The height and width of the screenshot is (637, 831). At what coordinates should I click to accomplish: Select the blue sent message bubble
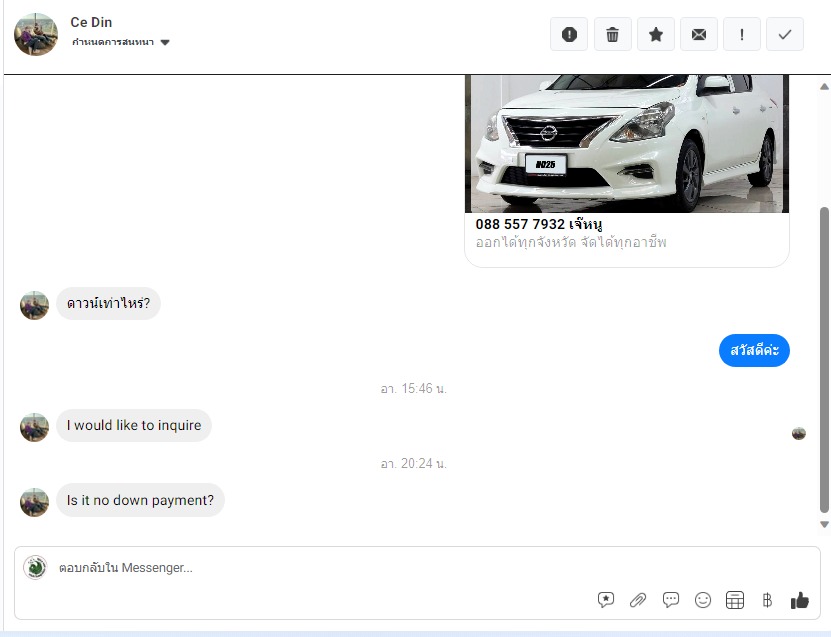(x=754, y=350)
